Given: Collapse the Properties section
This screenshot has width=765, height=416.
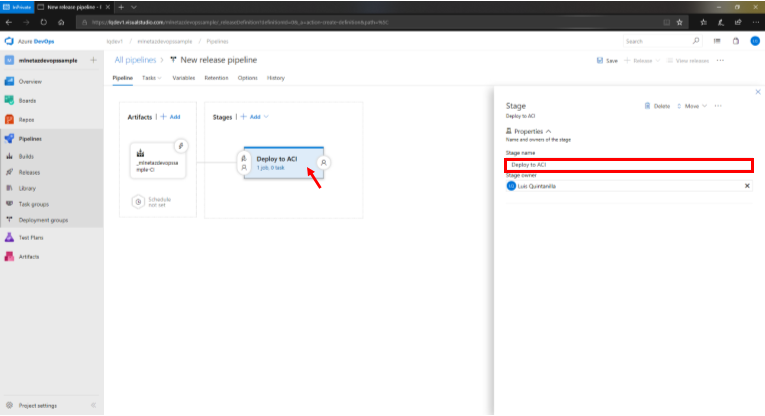Looking at the screenshot, I should 548,131.
